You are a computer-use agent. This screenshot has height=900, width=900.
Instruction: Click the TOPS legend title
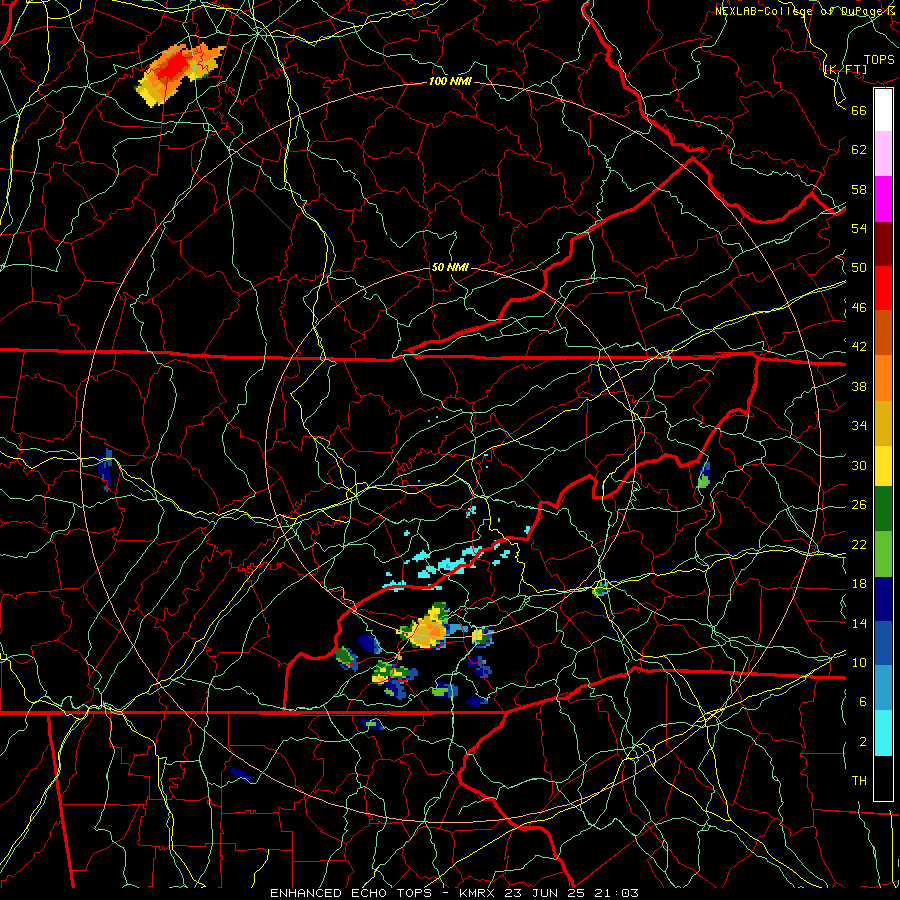click(x=879, y=60)
